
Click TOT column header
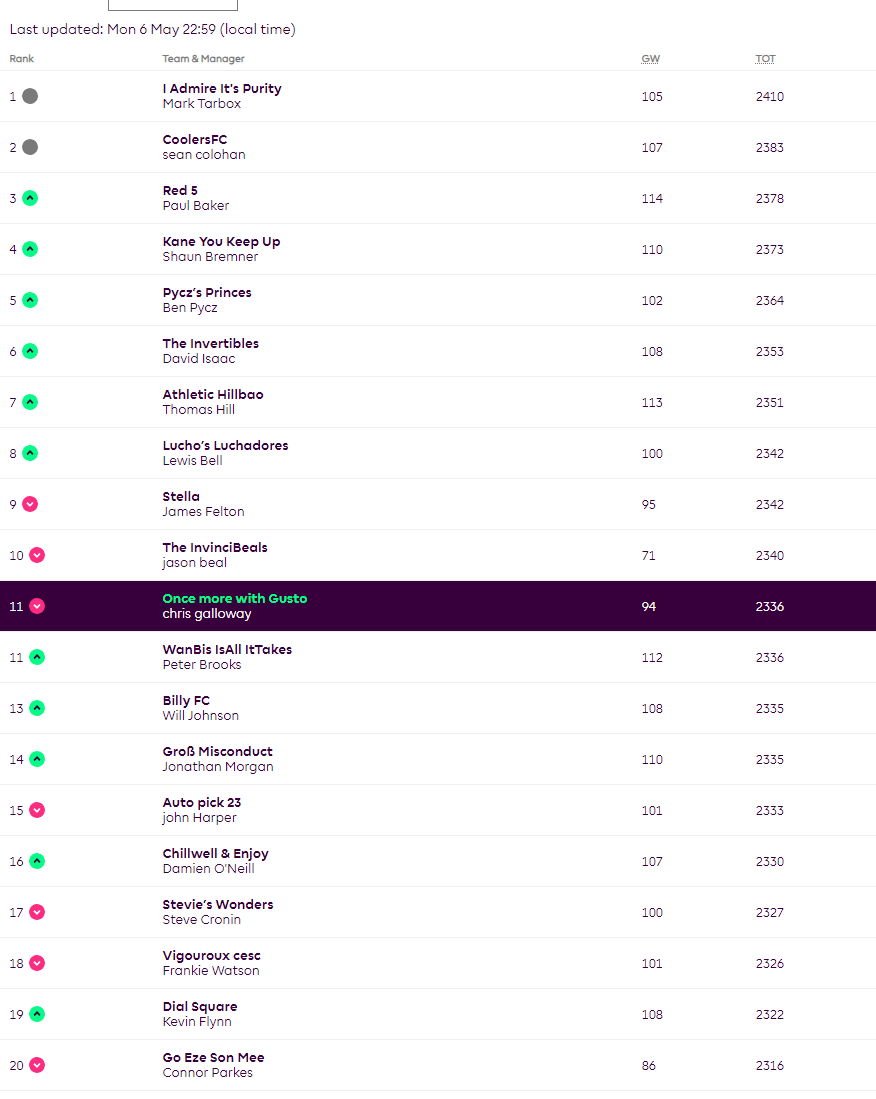[x=765, y=59]
